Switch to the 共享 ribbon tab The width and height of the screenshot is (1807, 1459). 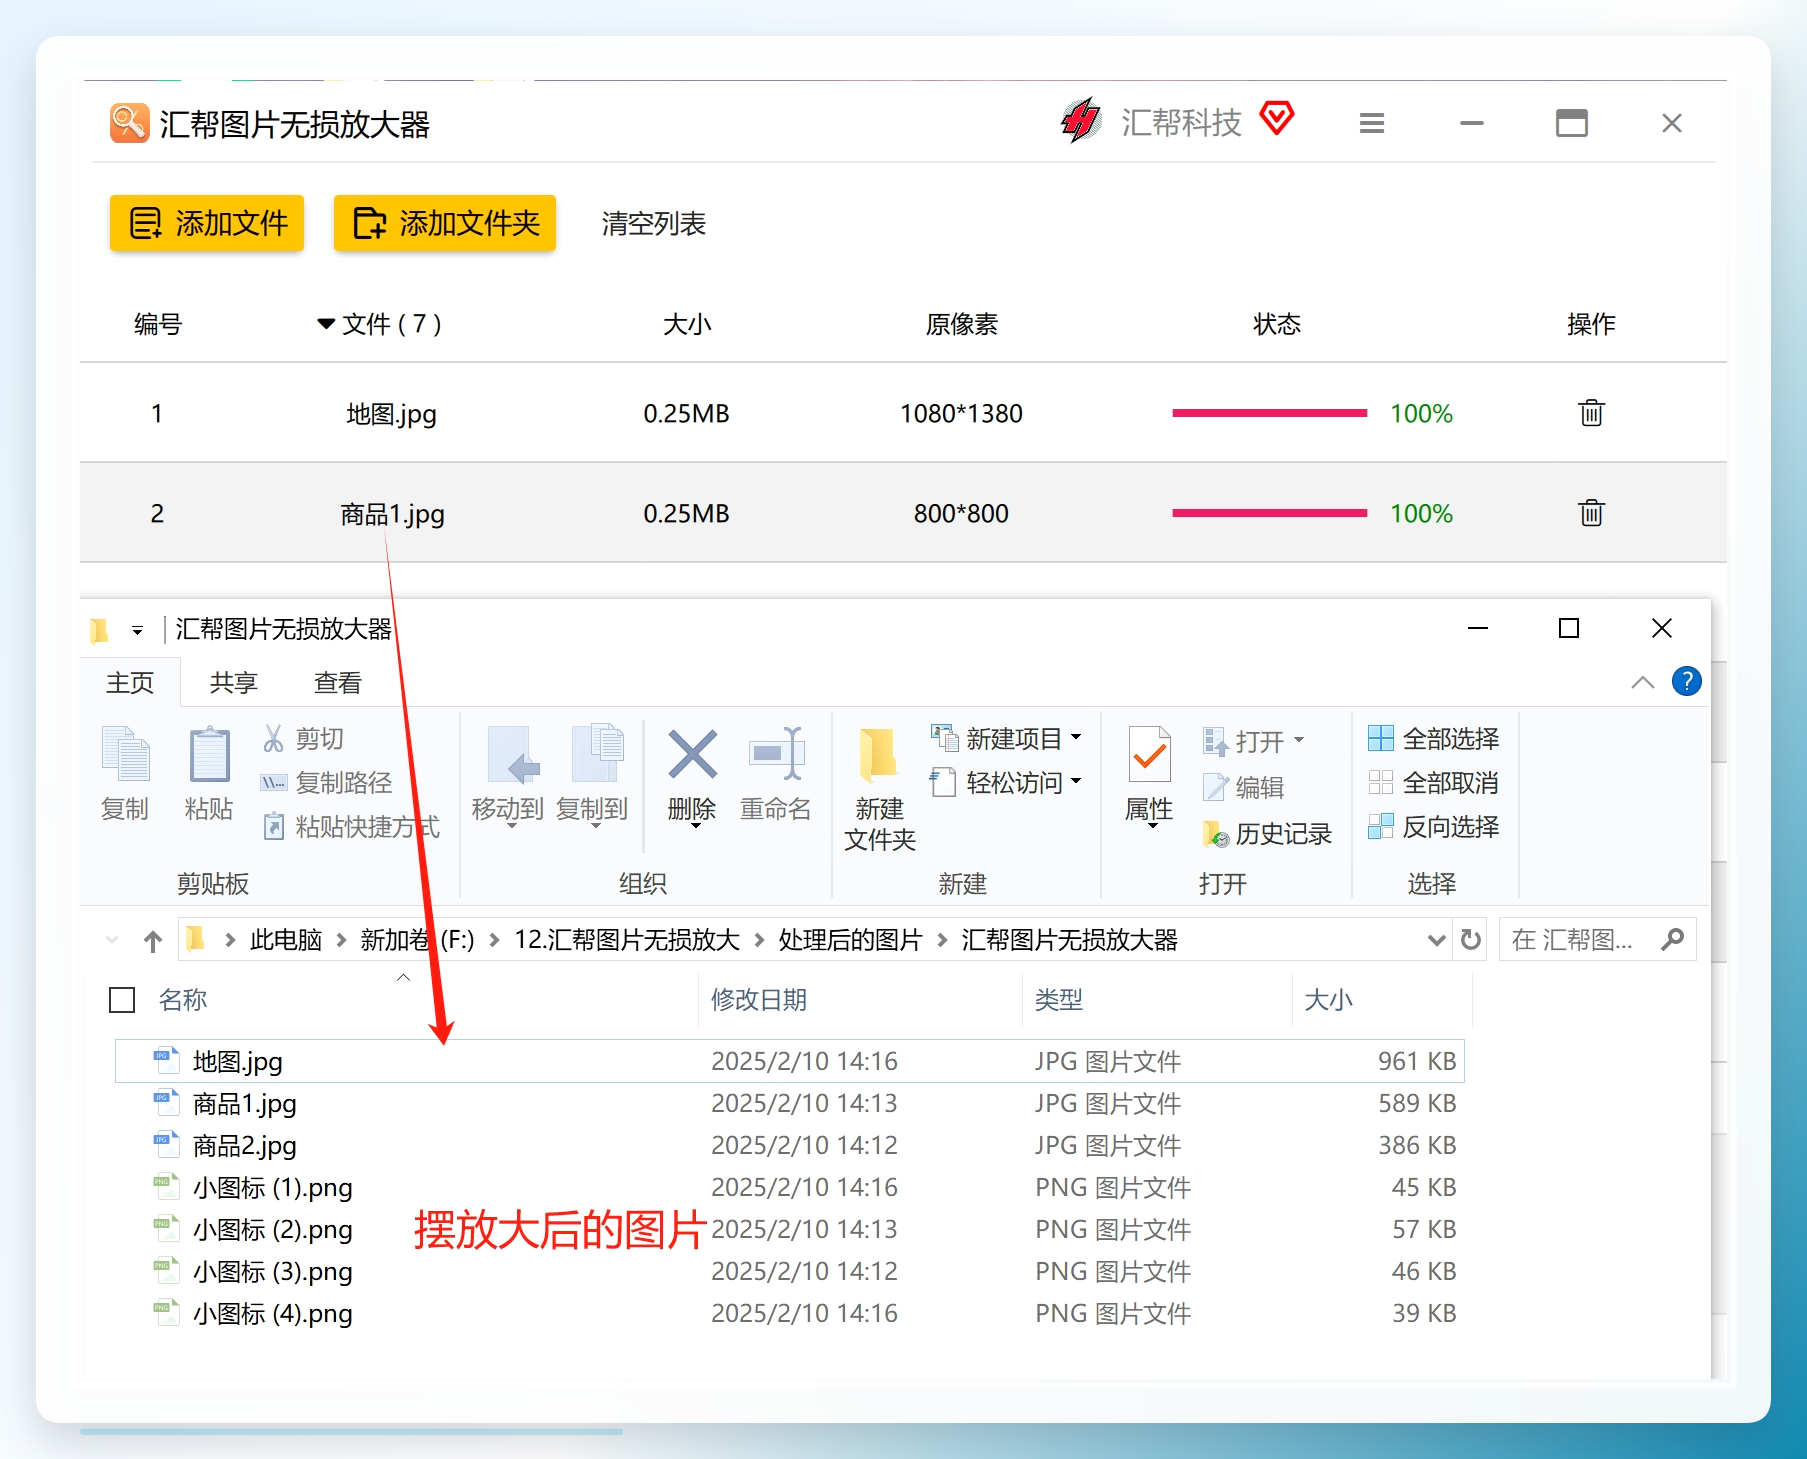tap(234, 683)
